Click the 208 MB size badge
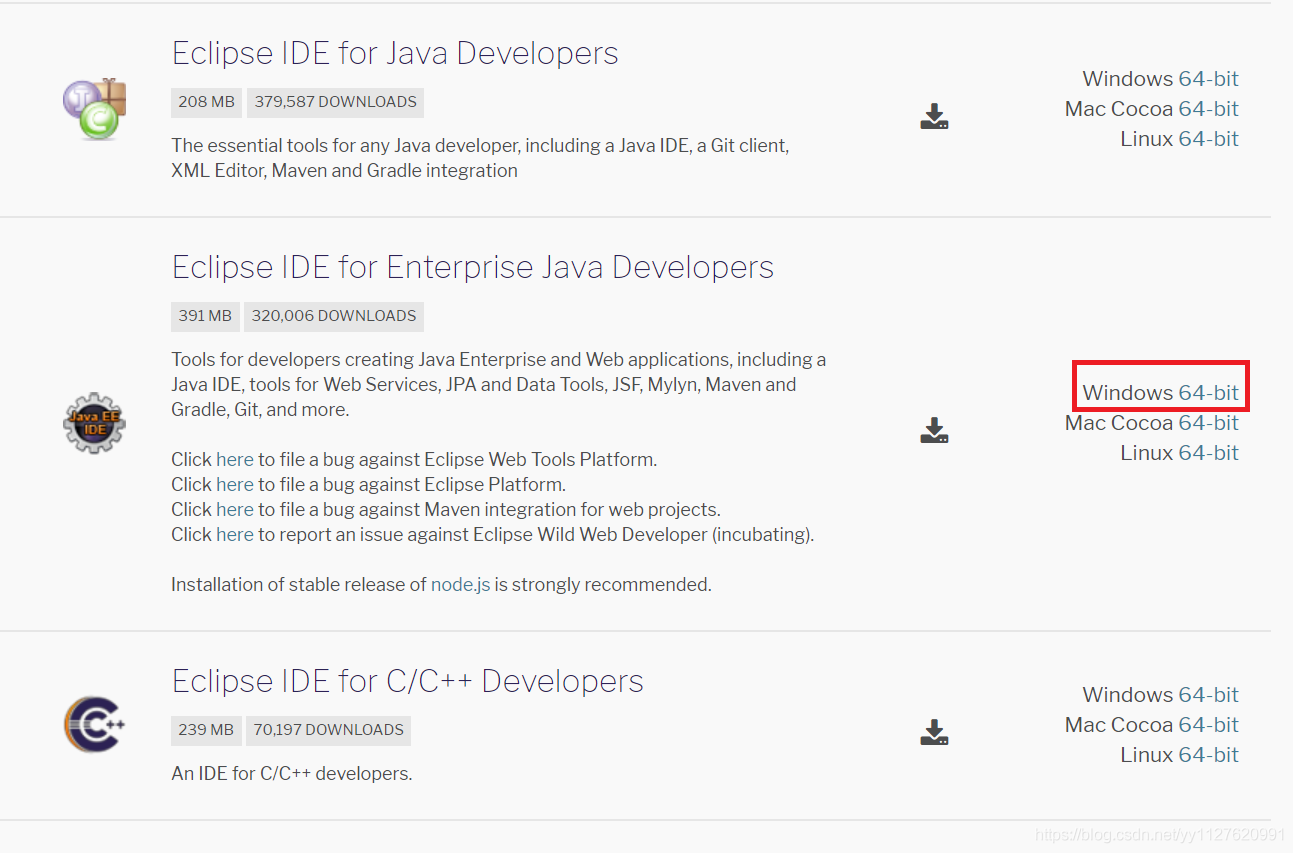This screenshot has height=853, width=1293. (x=207, y=102)
